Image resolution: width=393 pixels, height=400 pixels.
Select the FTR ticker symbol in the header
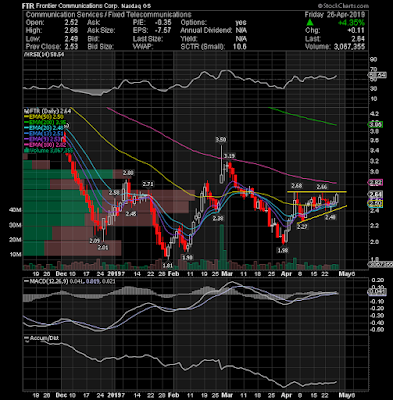tap(28, 6)
